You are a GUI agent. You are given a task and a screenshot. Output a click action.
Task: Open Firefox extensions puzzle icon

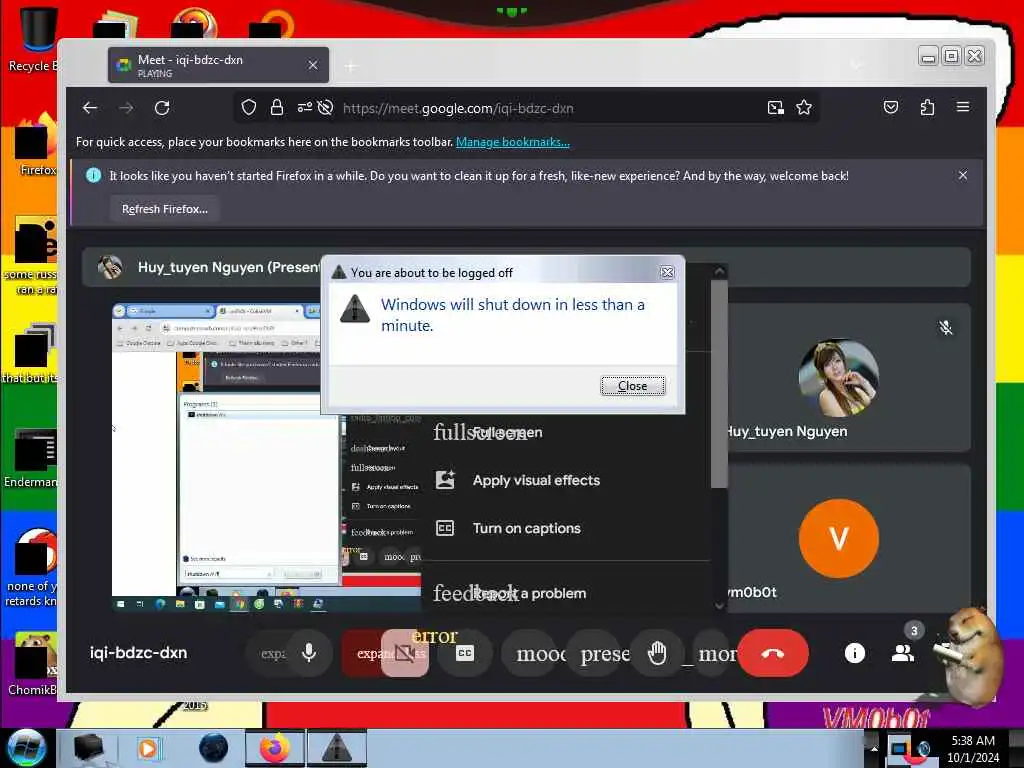[x=927, y=107]
